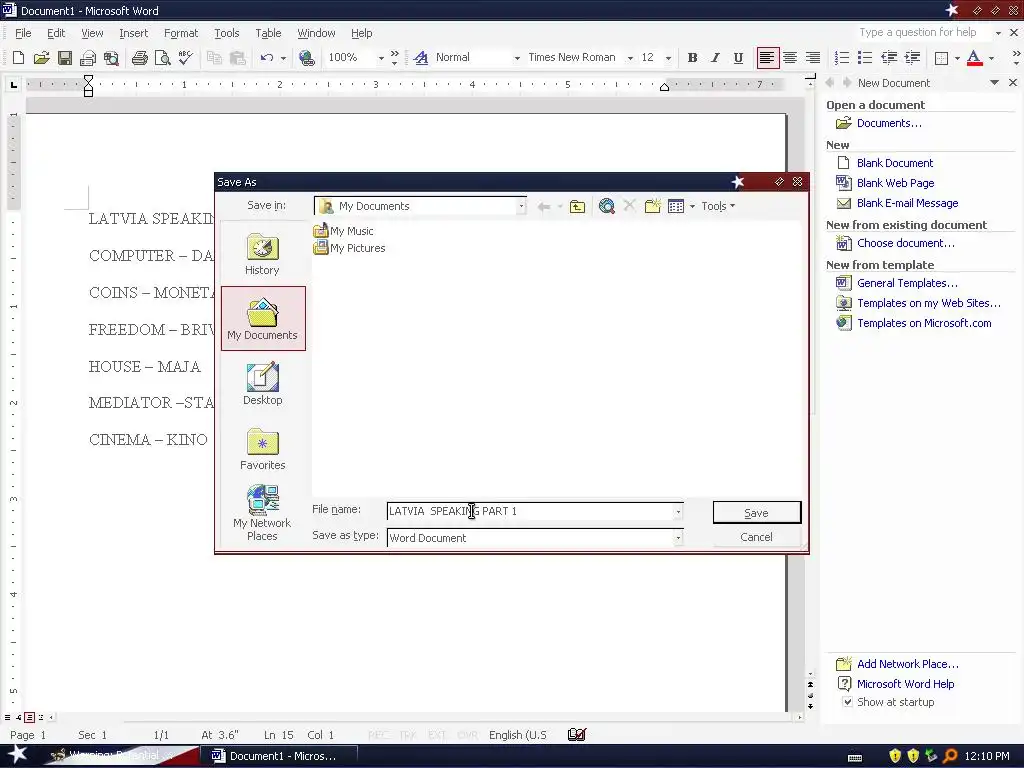The image size is (1024, 768).
Task: Open the Help menu
Action: (361, 33)
